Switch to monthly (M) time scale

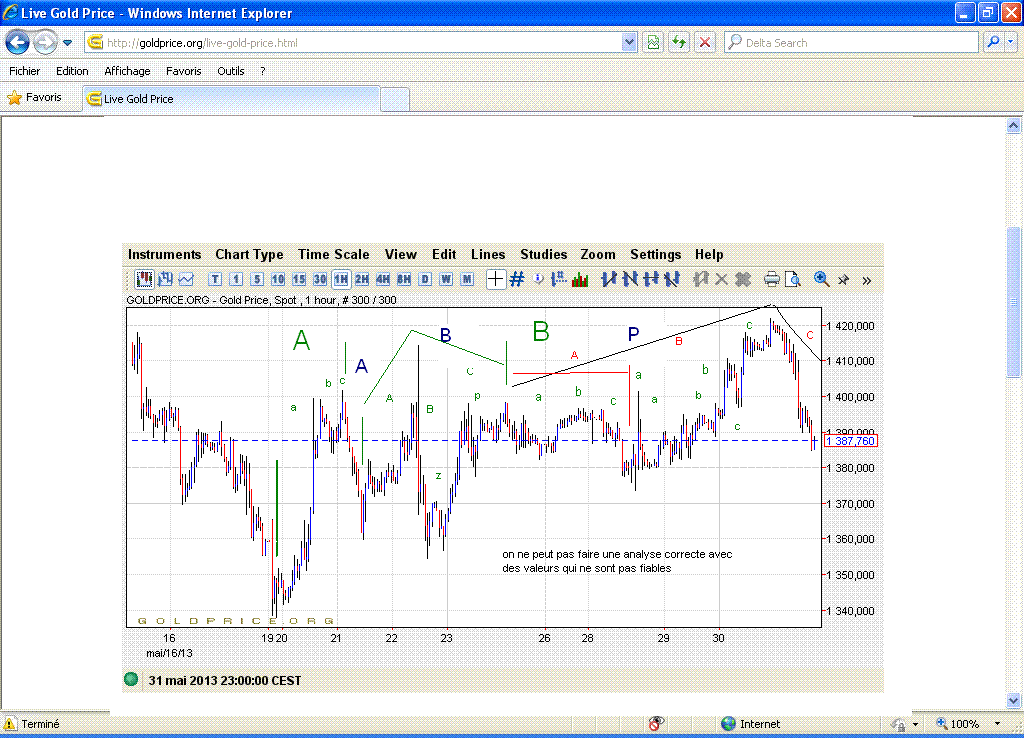pos(467,280)
